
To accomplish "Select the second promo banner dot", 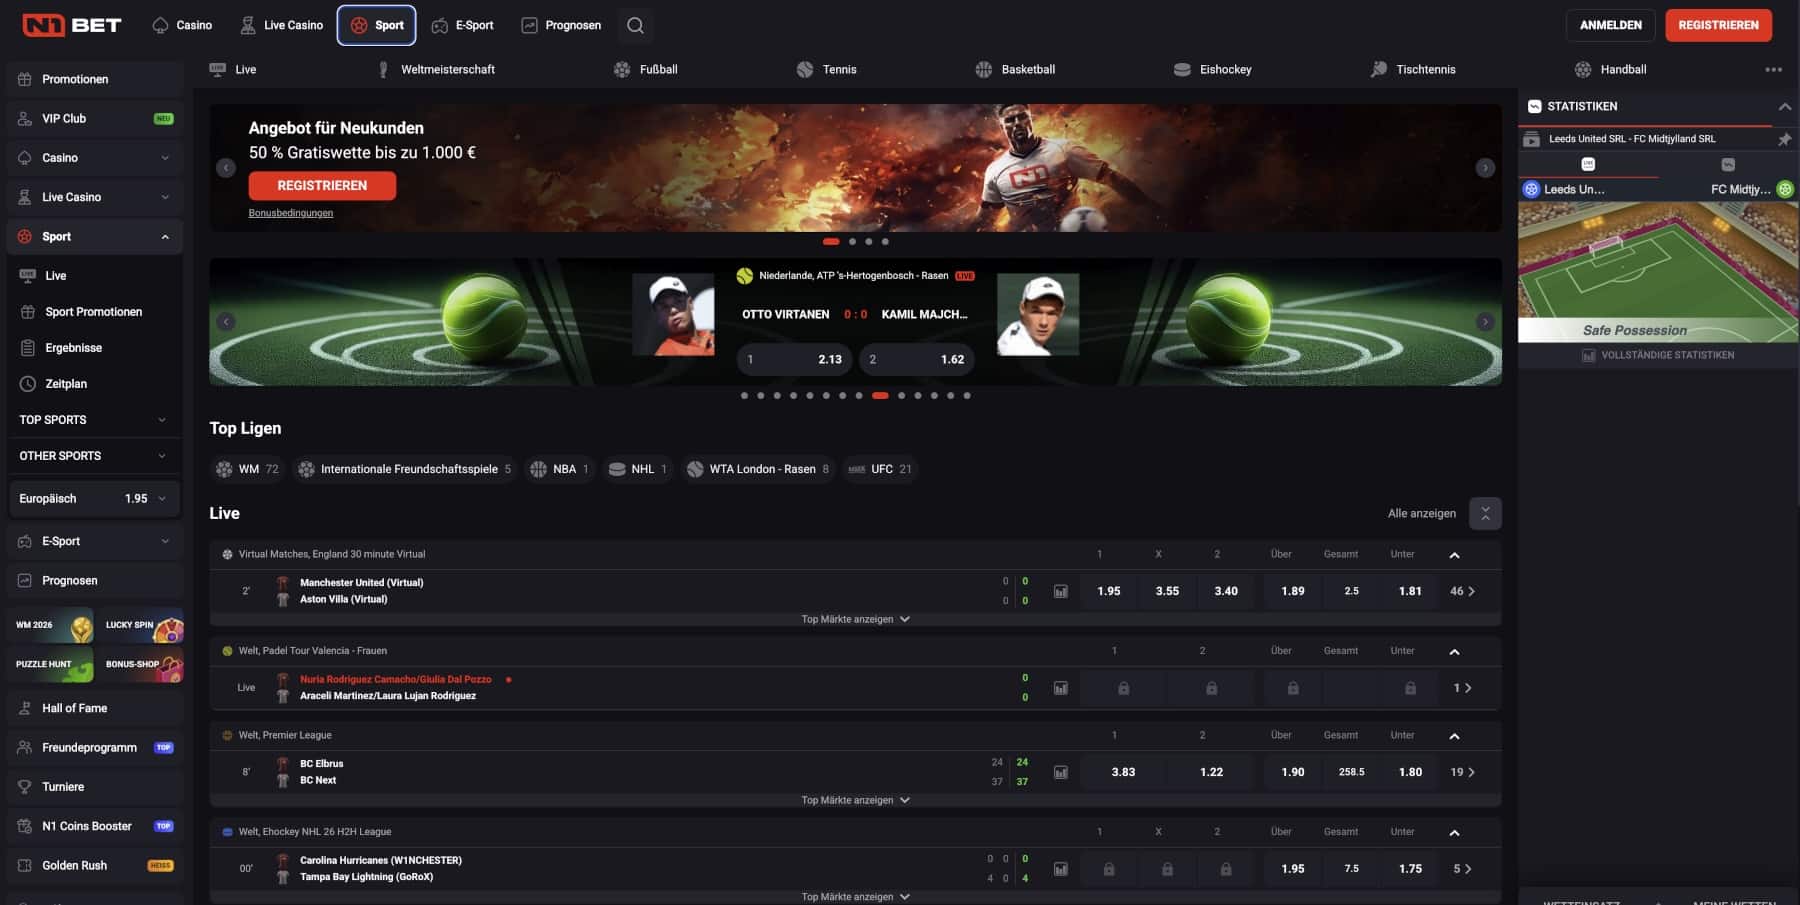I will point(852,241).
